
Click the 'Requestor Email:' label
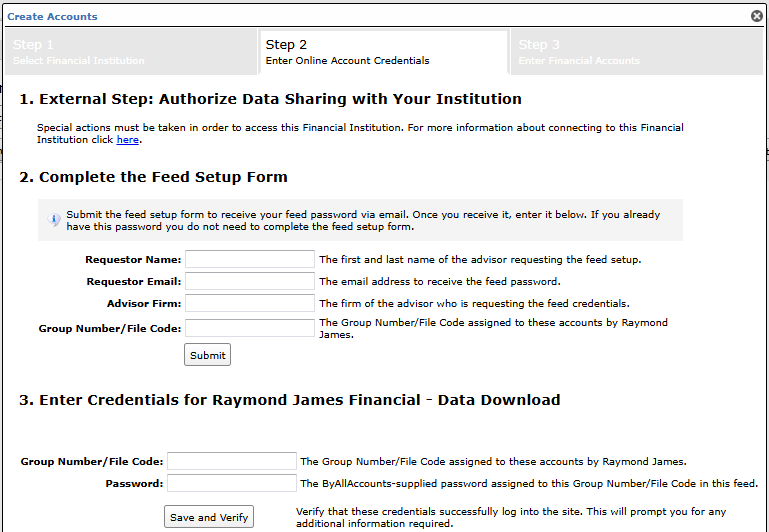[x=134, y=282]
